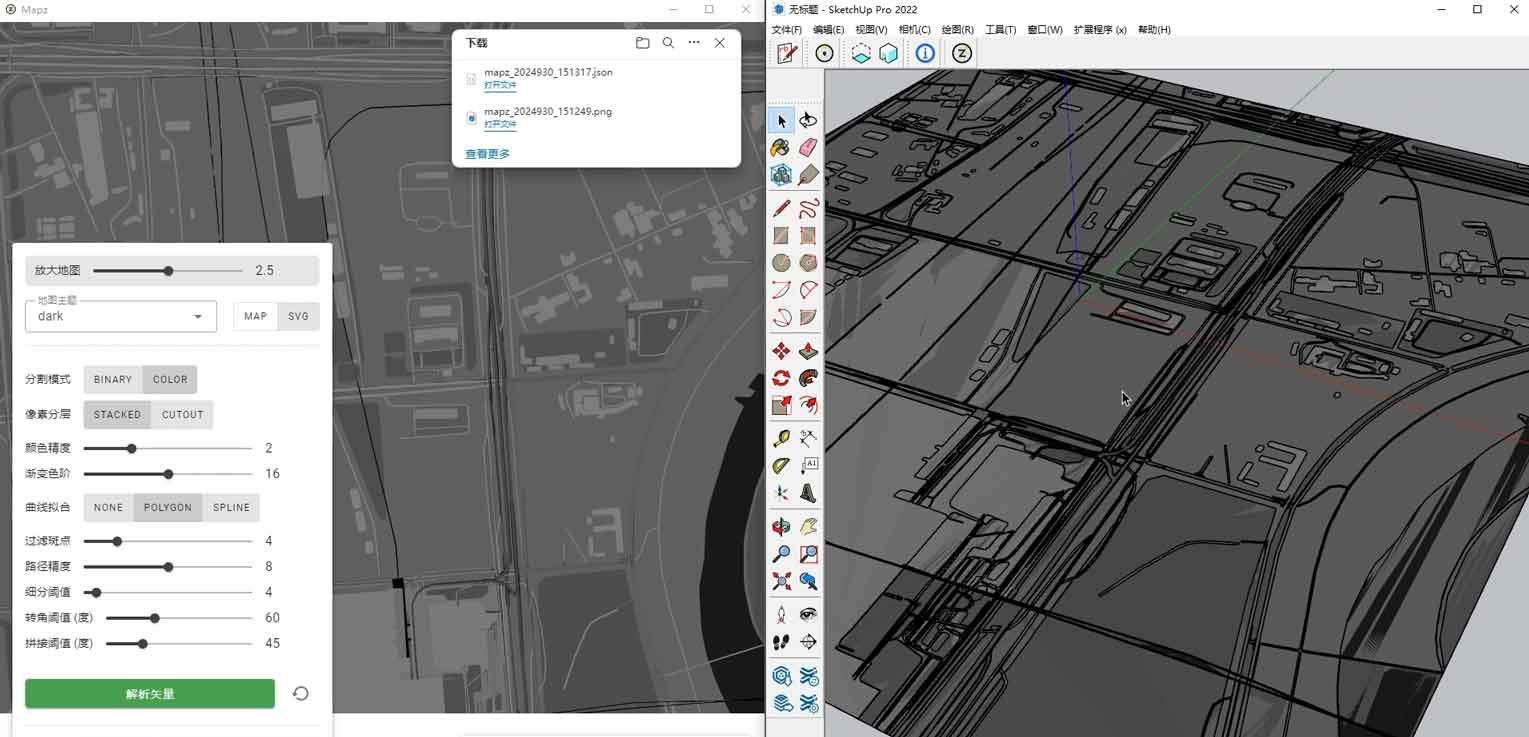Image resolution: width=1529 pixels, height=737 pixels.
Task: Set 曲线拟合 to POLYGON
Action: tap(168, 508)
